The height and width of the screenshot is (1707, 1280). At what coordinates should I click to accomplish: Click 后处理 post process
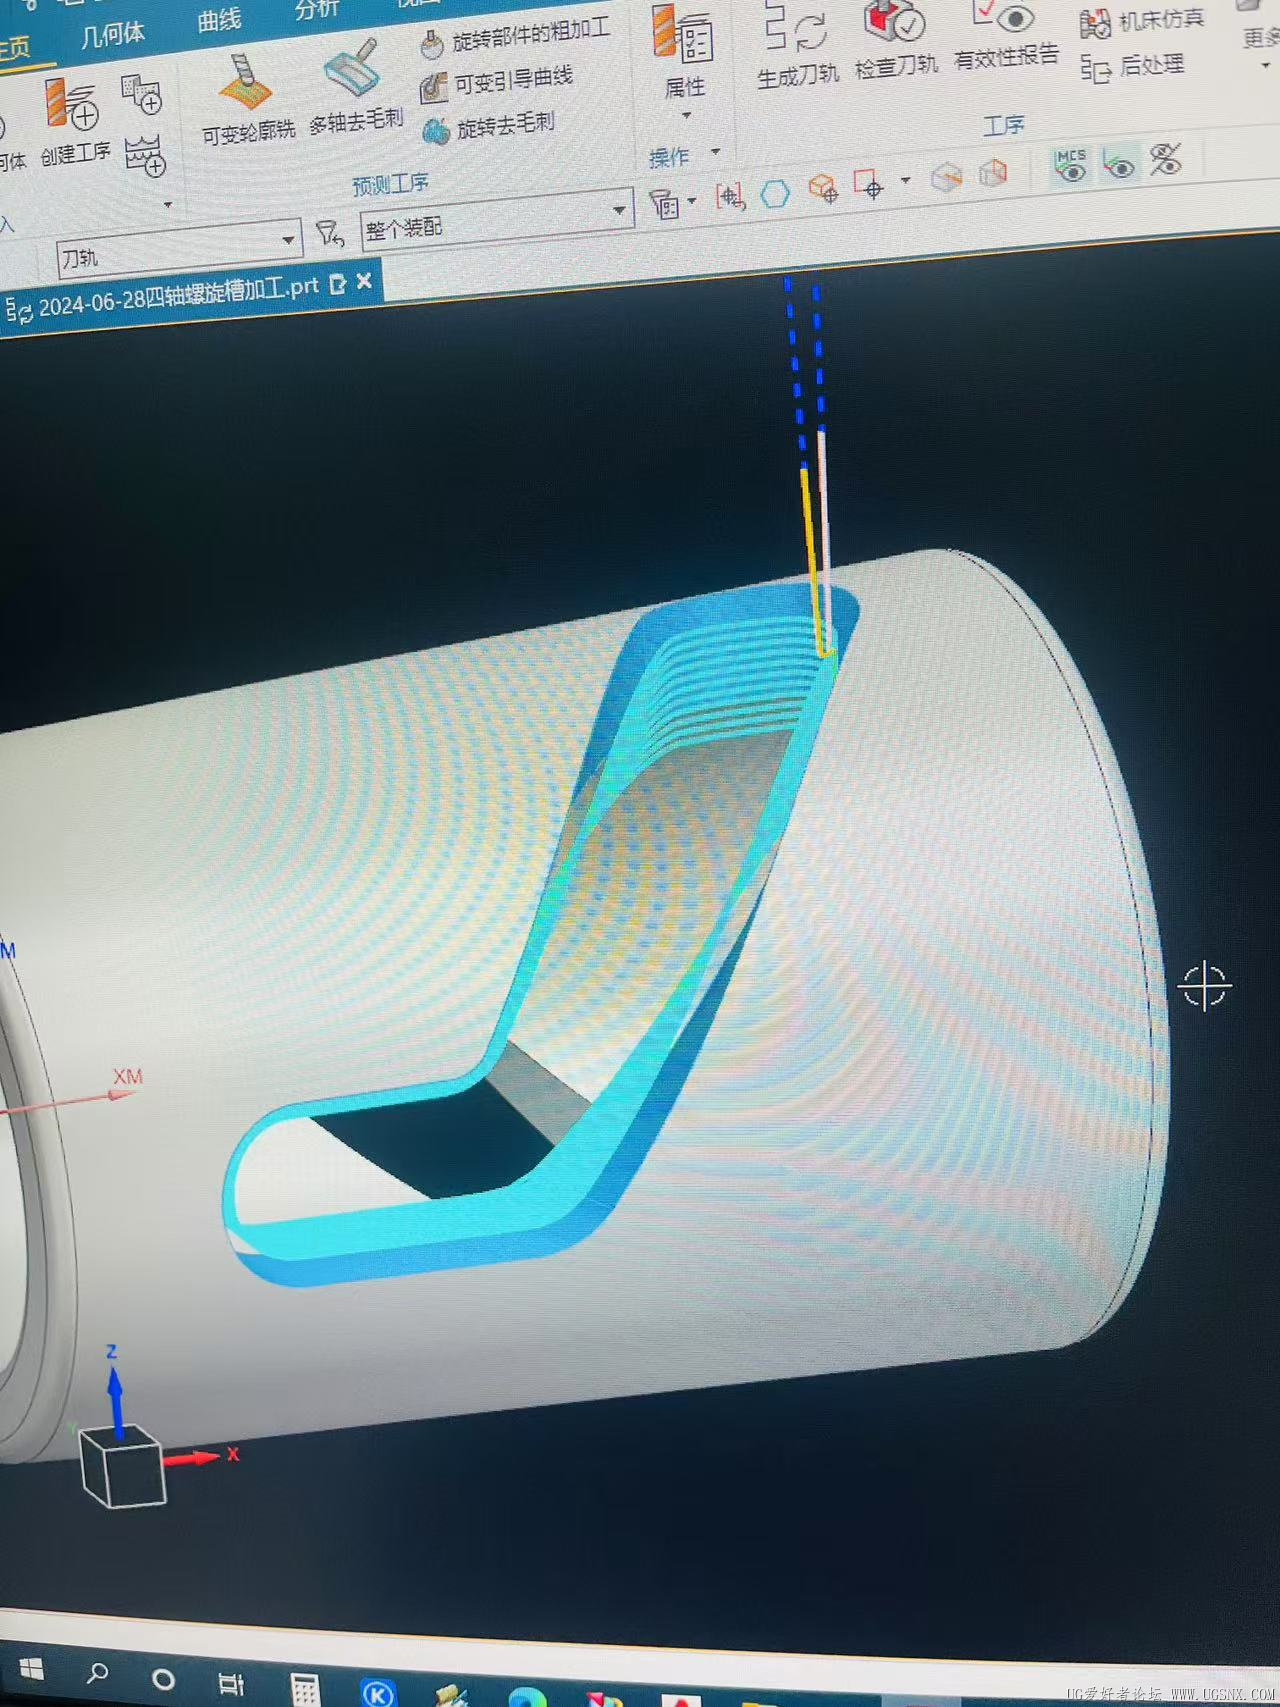pyautogui.click(x=1132, y=68)
